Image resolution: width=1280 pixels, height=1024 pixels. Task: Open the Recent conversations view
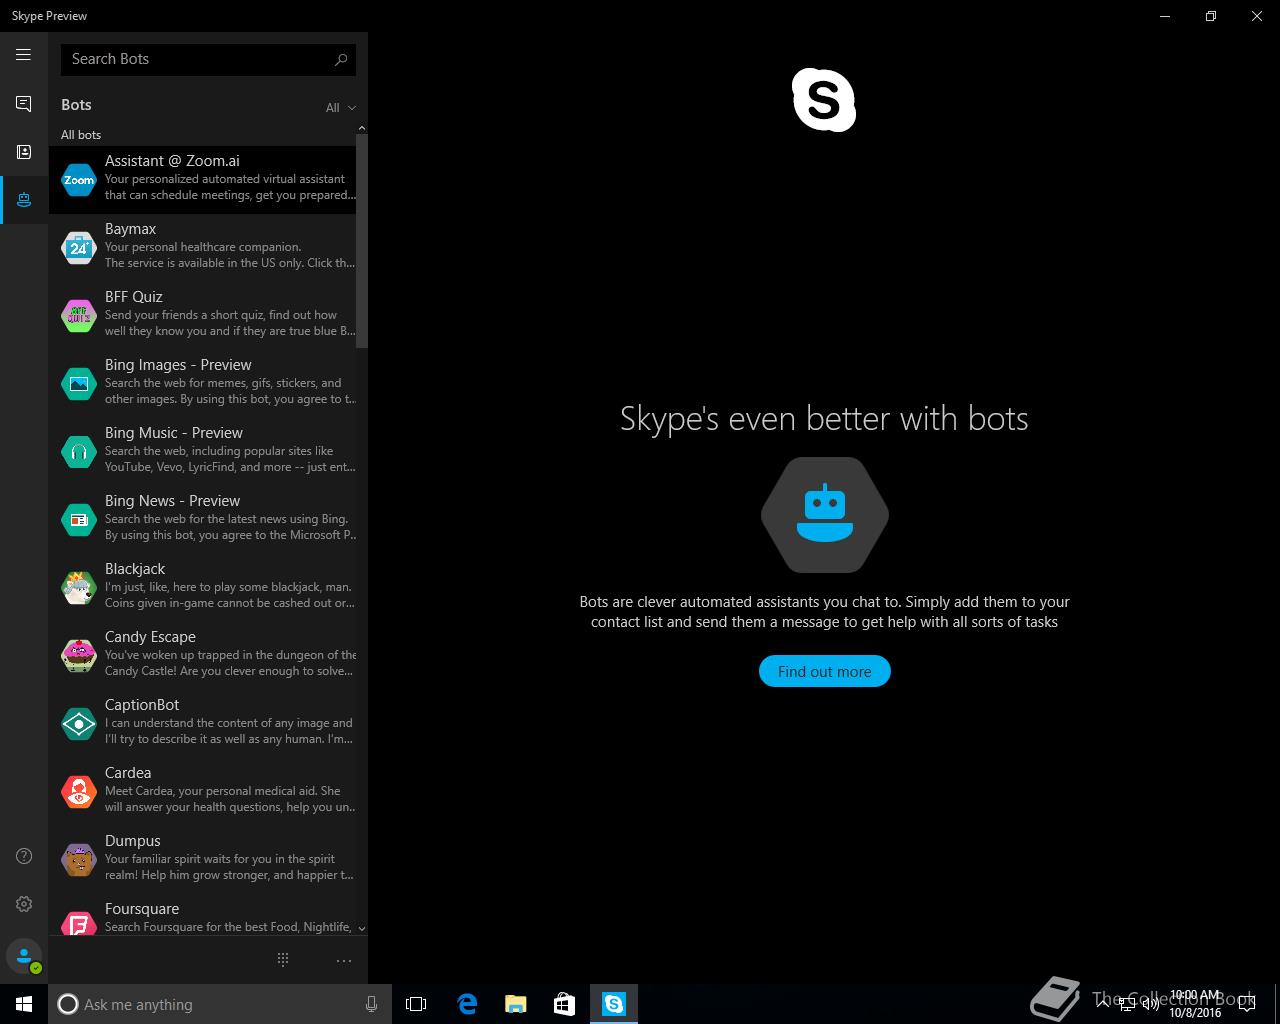pos(24,104)
